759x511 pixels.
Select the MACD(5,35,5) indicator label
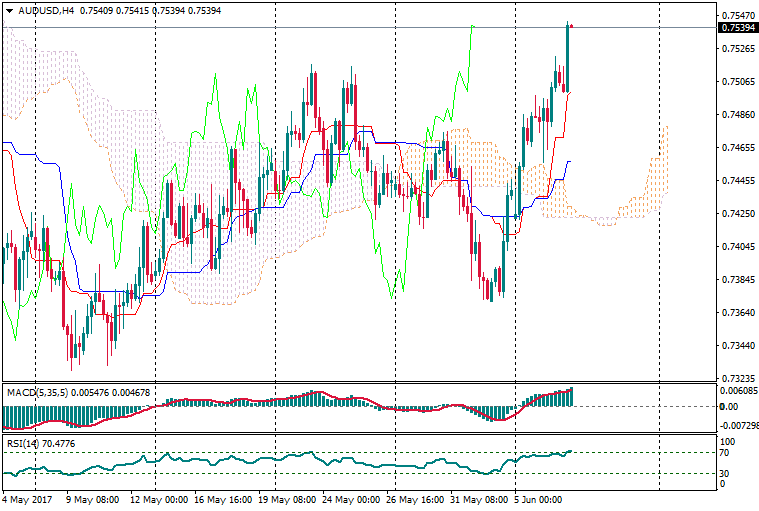point(39,393)
